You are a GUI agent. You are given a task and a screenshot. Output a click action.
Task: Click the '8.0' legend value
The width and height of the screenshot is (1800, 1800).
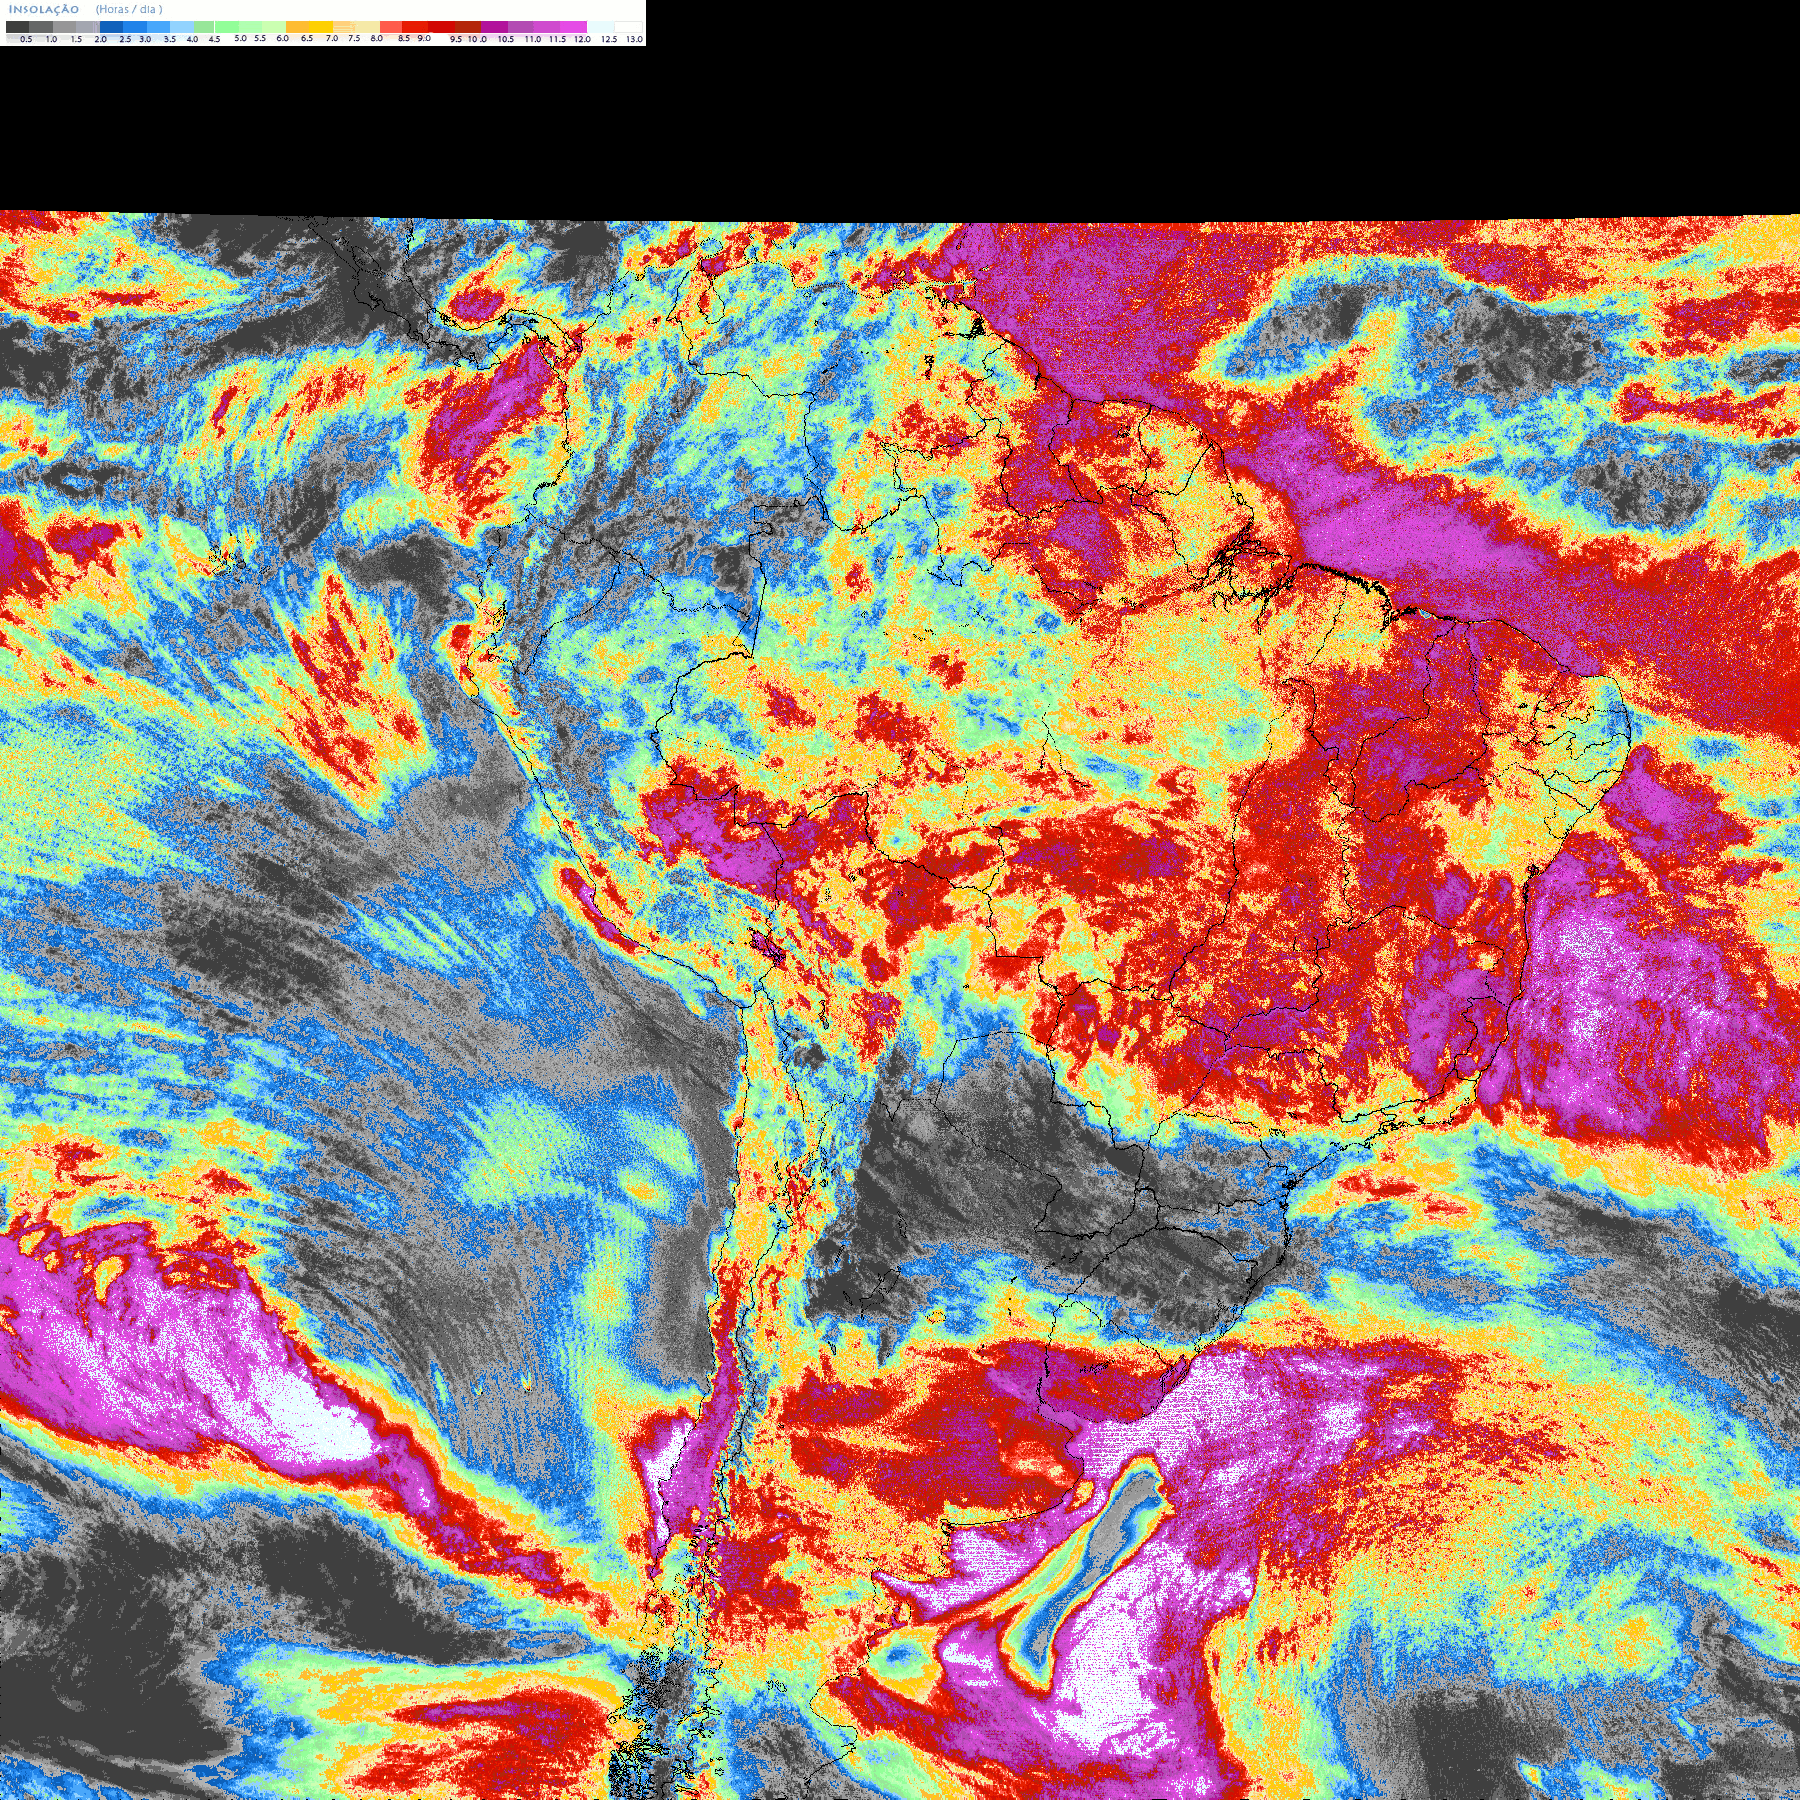tap(376, 38)
